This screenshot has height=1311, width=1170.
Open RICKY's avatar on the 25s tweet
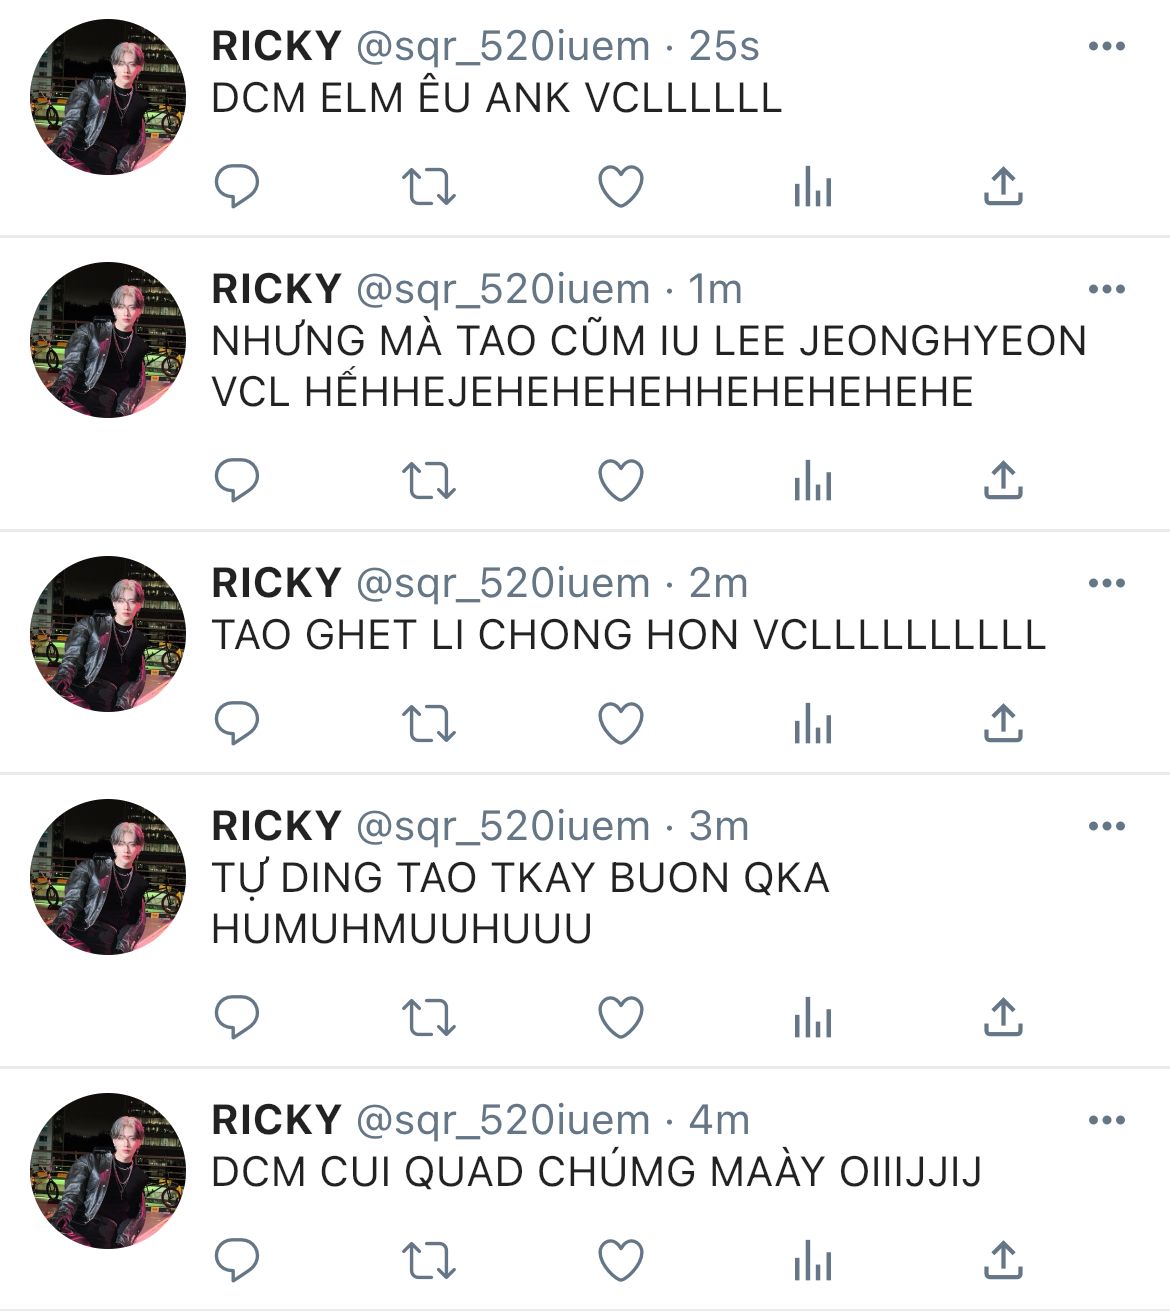(x=108, y=97)
